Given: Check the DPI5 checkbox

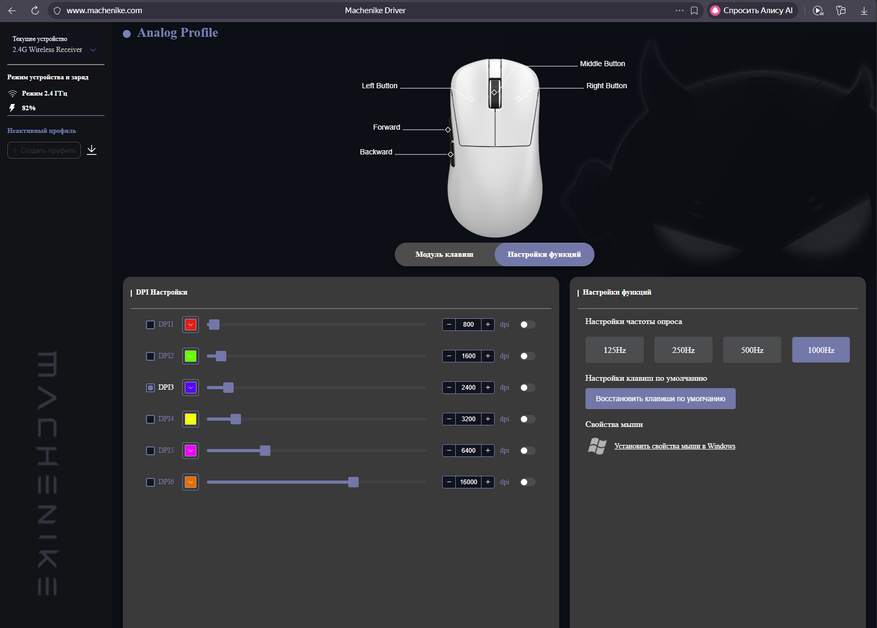Looking at the screenshot, I should tap(150, 450).
